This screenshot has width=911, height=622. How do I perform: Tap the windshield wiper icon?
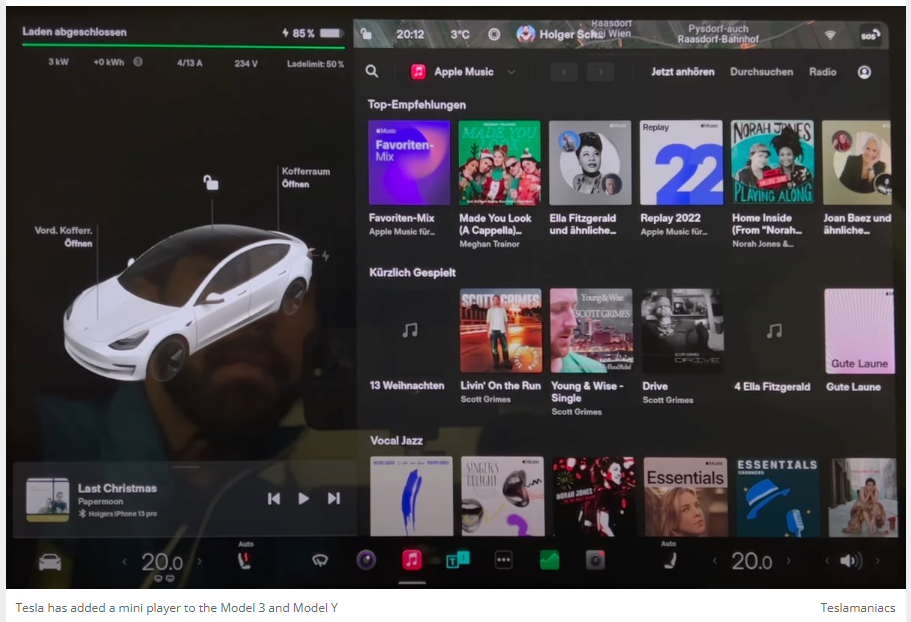(x=320, y=560)
